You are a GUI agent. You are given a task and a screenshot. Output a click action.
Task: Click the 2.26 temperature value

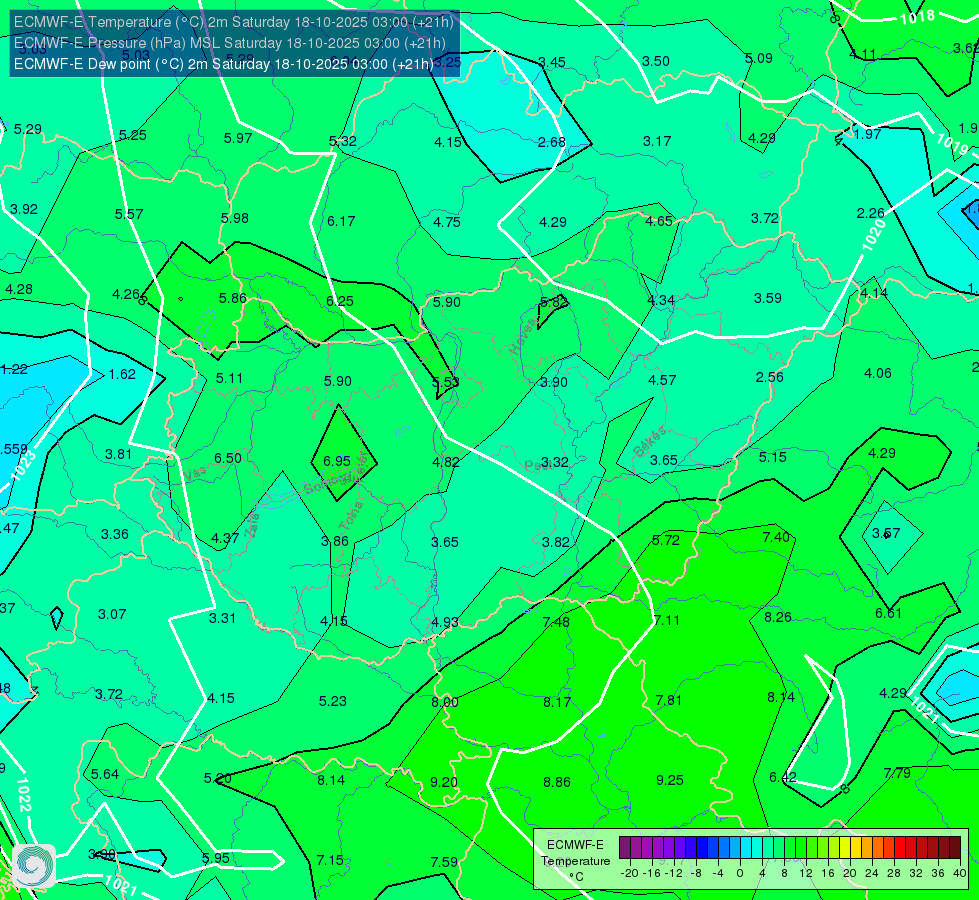(x=870, y=214)
